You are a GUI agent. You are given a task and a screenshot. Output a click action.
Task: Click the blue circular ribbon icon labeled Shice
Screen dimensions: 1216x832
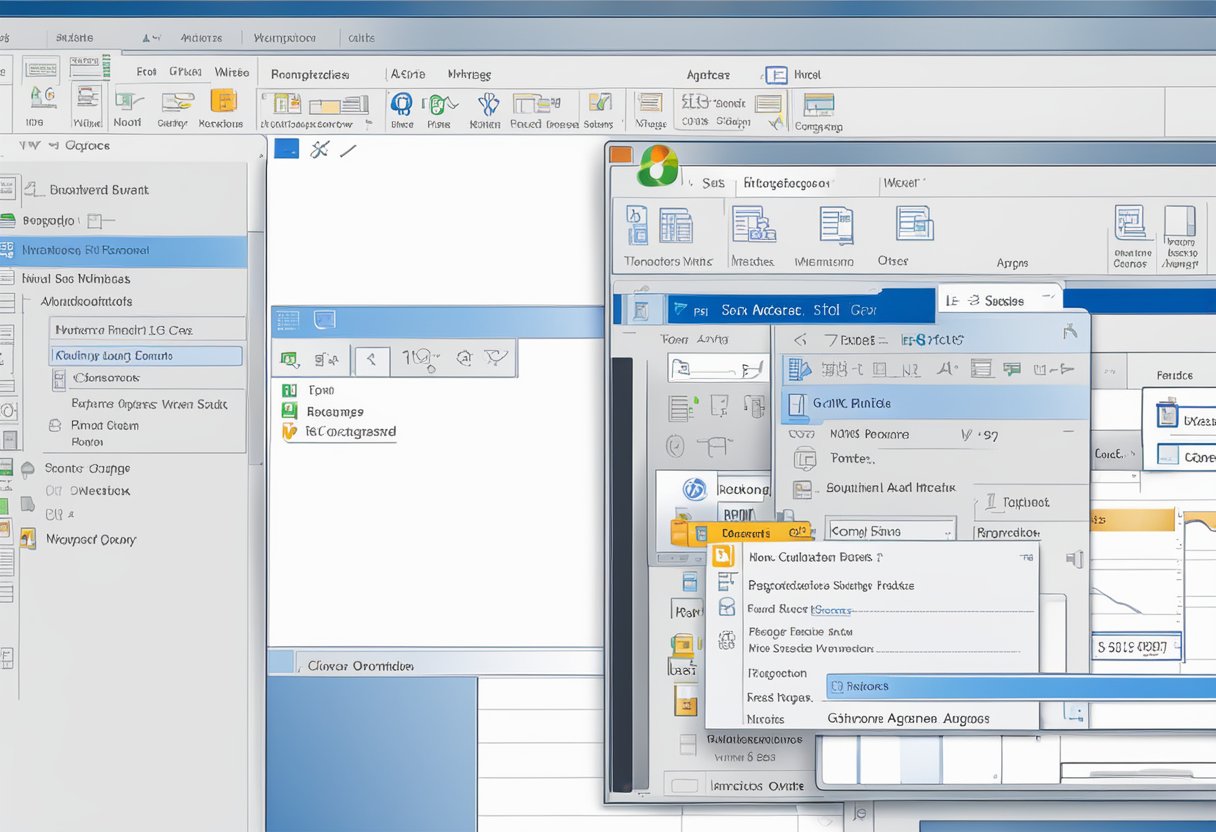[402, 105]
